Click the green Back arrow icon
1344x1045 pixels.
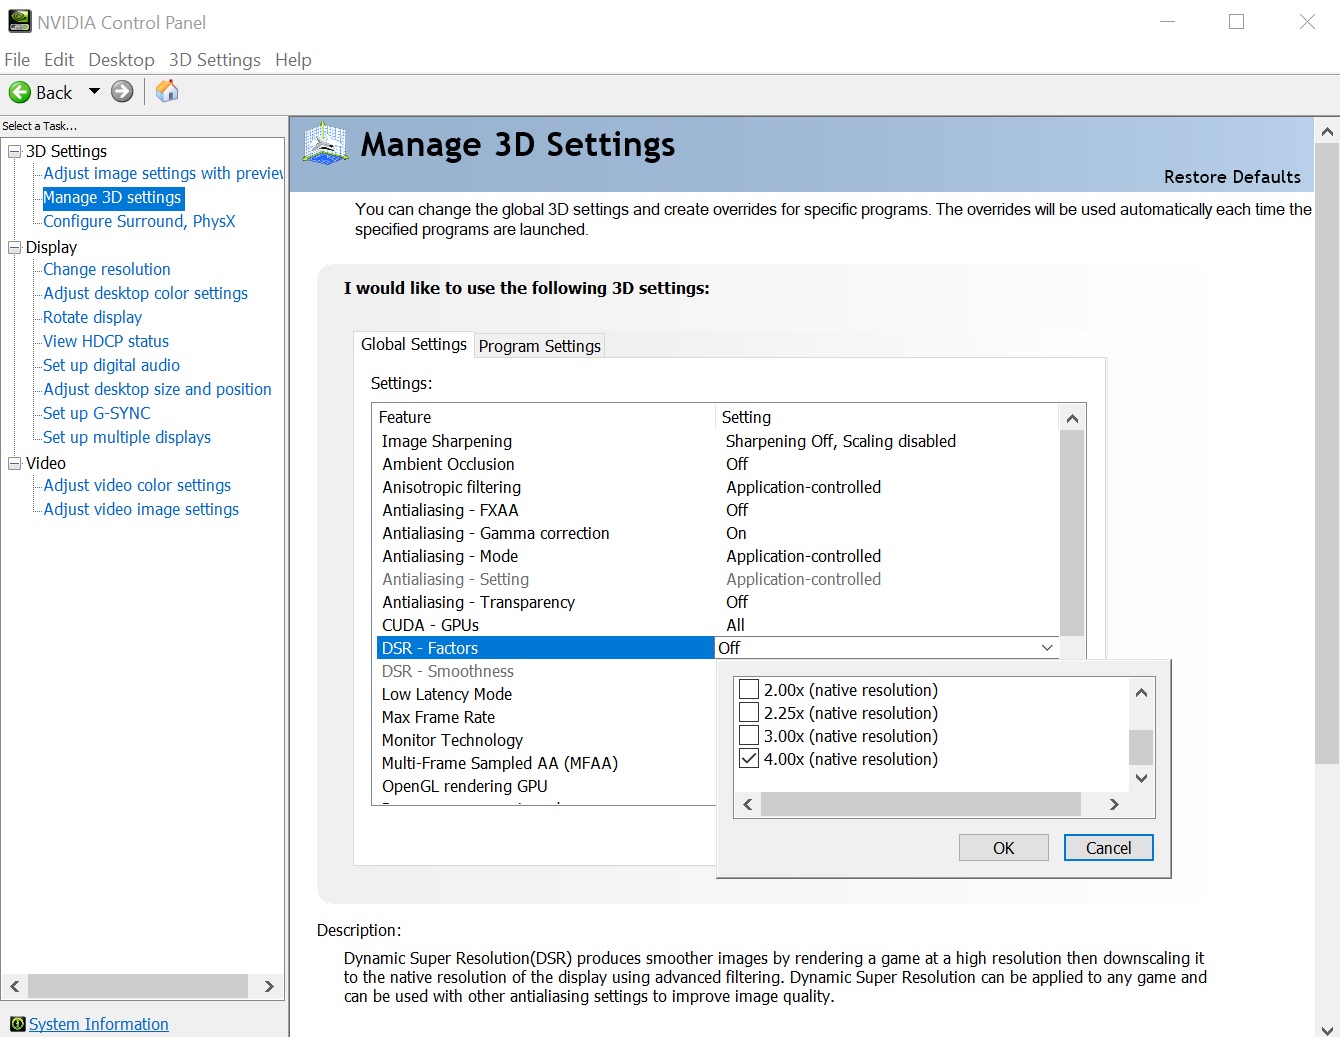pos(20,93)
